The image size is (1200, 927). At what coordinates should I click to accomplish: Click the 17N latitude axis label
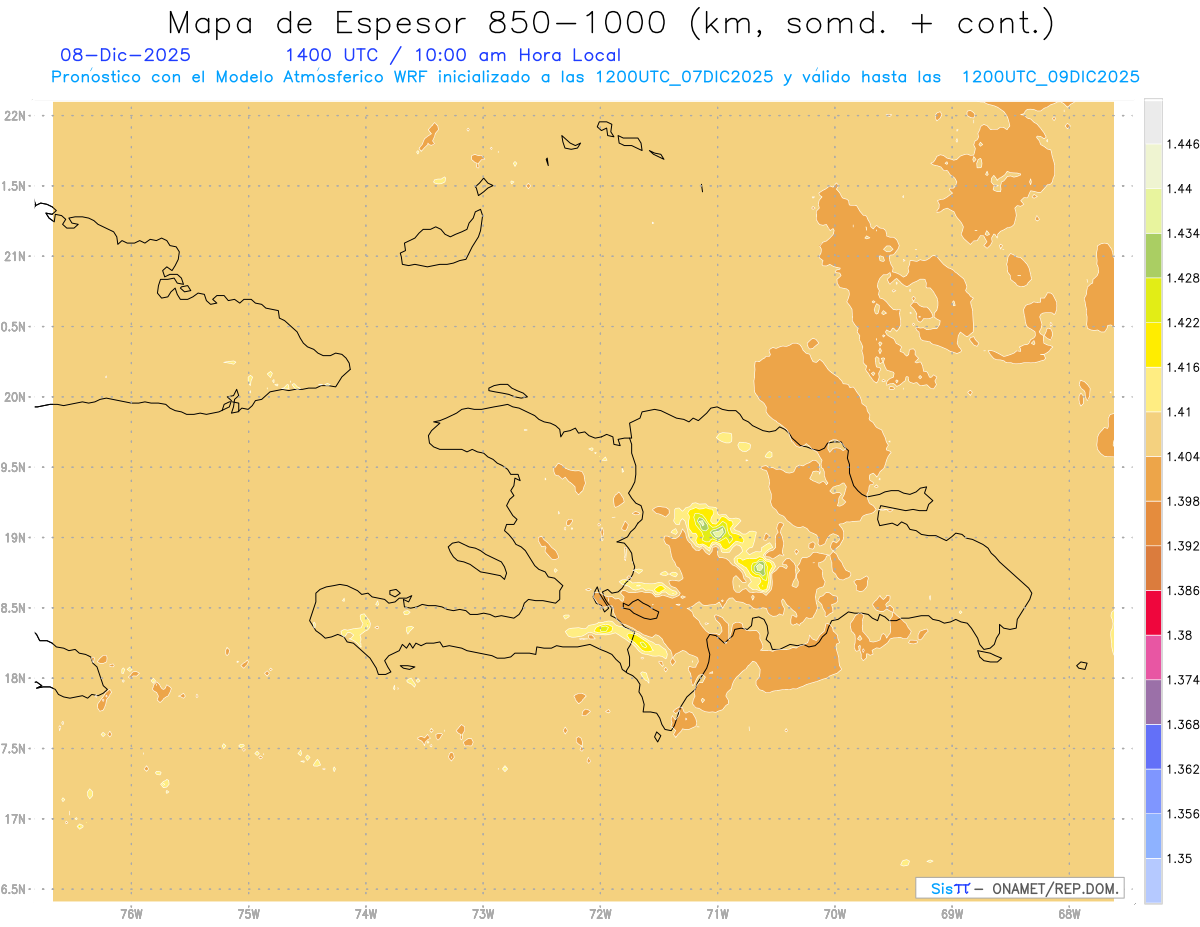[x=16, y=819]
